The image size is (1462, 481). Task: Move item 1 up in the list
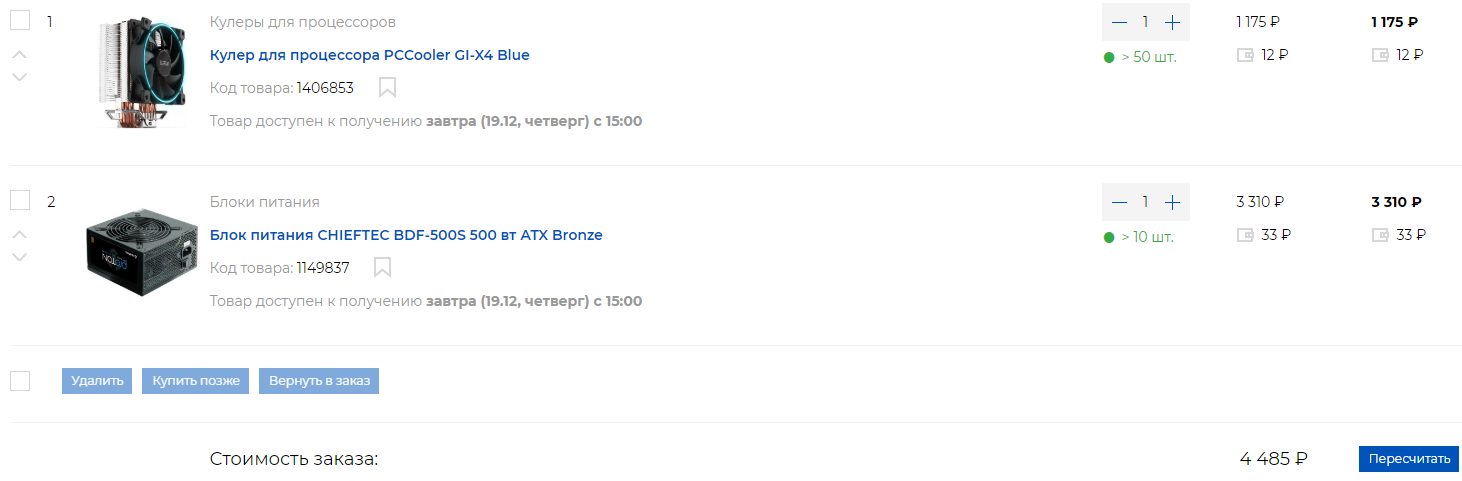pyautogui.click(x=19, y=54)
